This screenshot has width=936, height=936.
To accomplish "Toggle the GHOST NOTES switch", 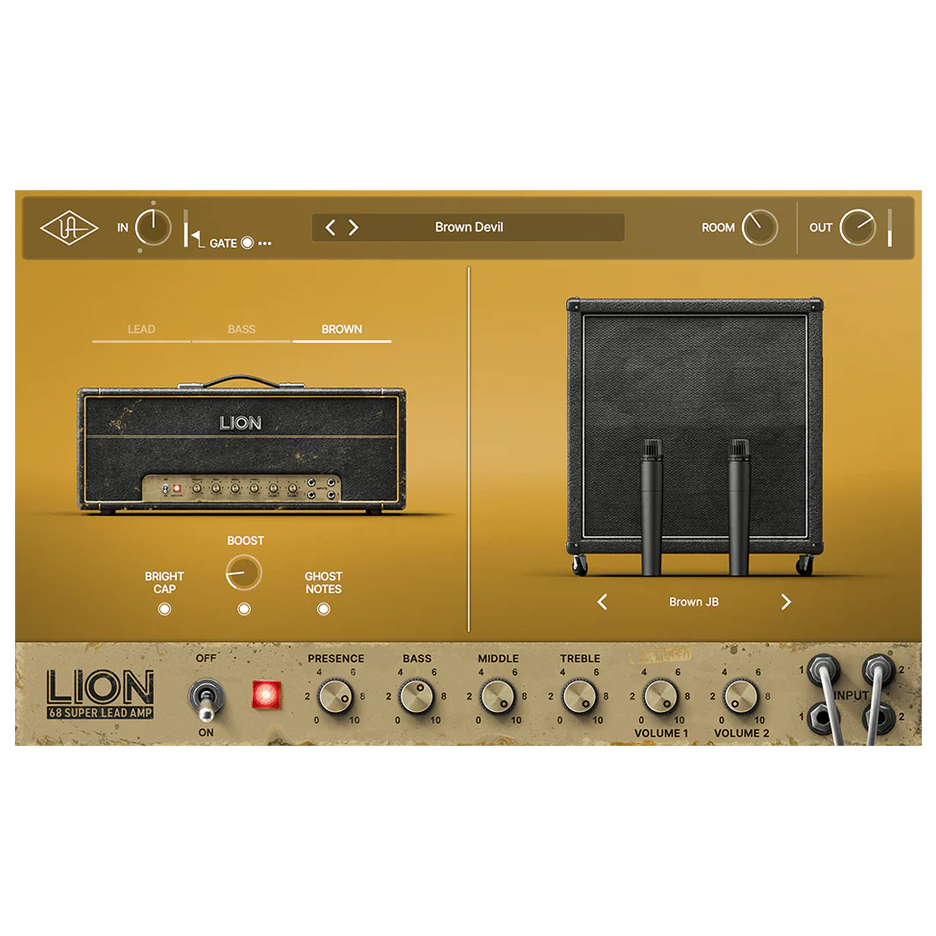I will pos(324,609).
